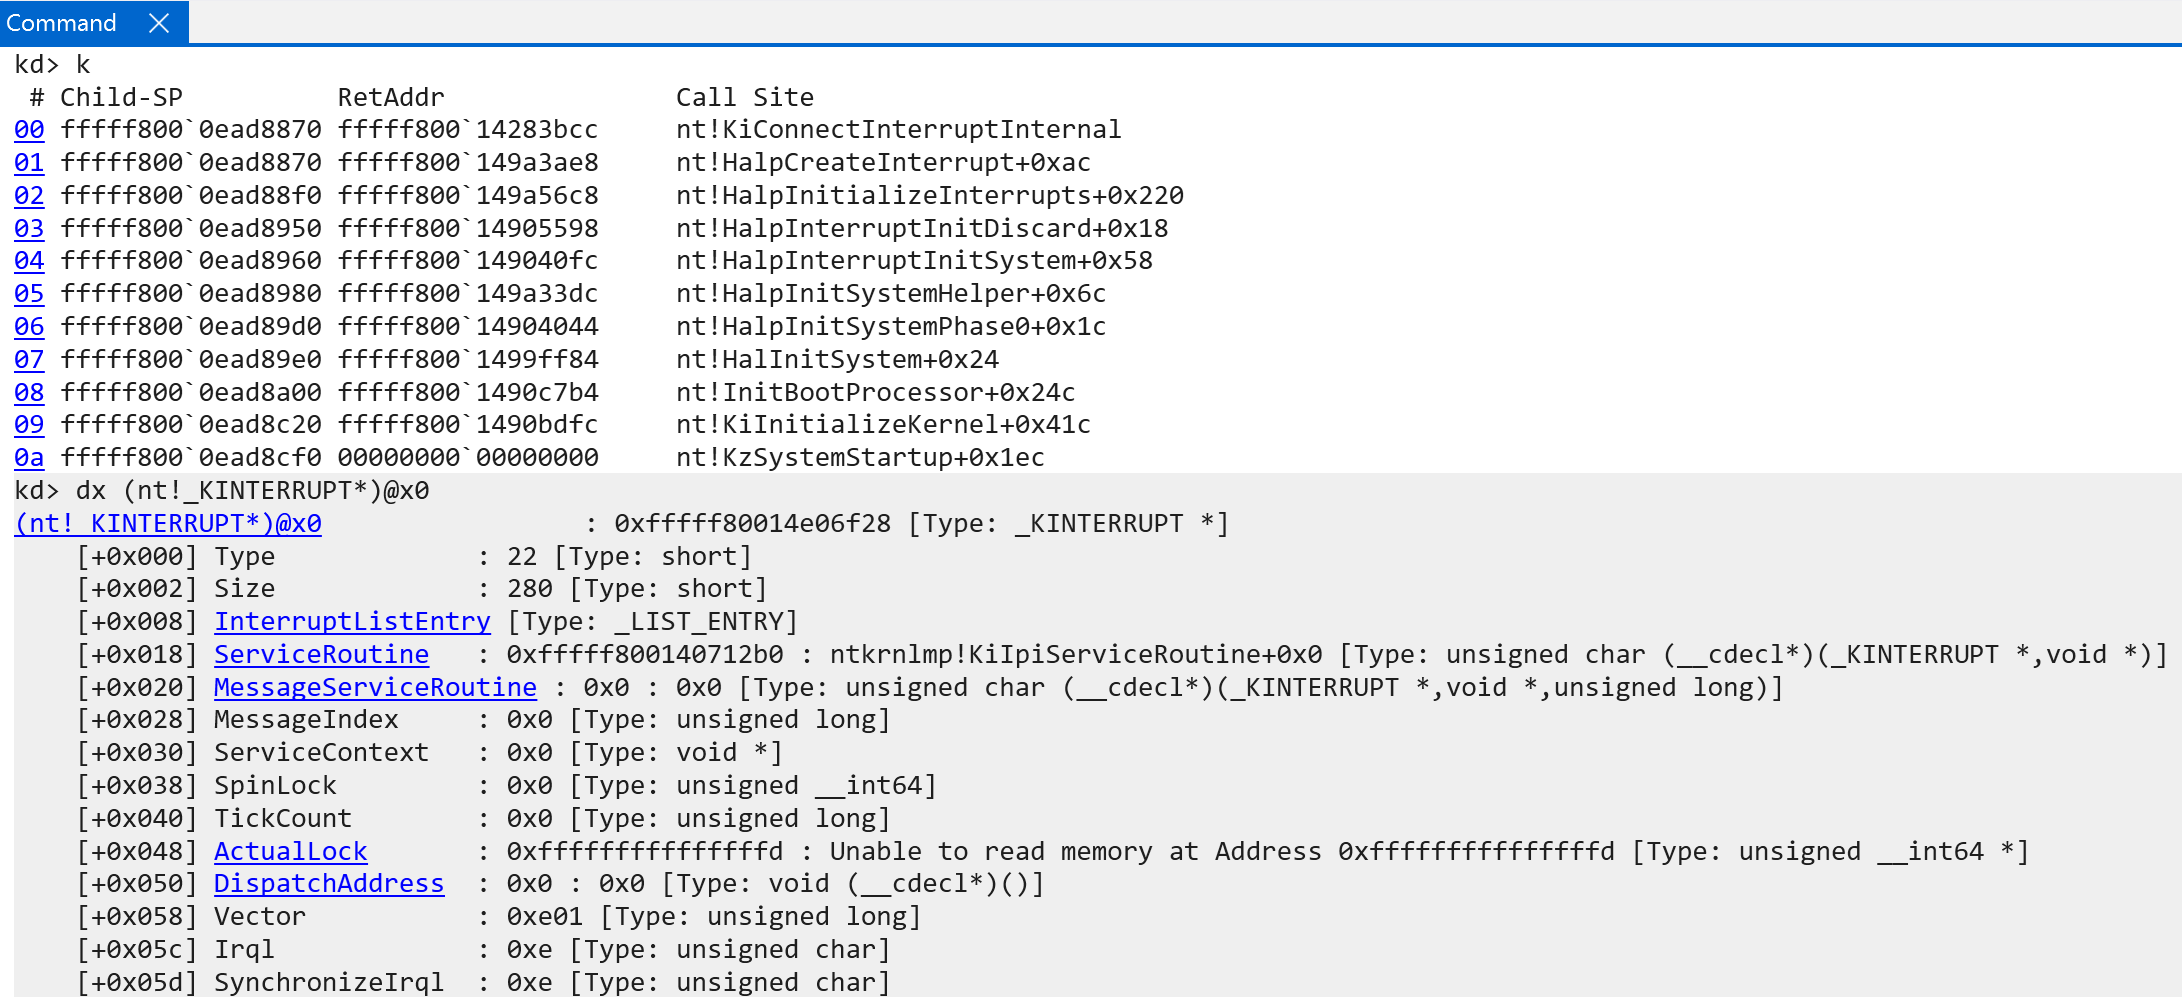Viewport: 2182px width, 997px height.
Task: Select stack frame 07 link
Action: coord(29,360)
